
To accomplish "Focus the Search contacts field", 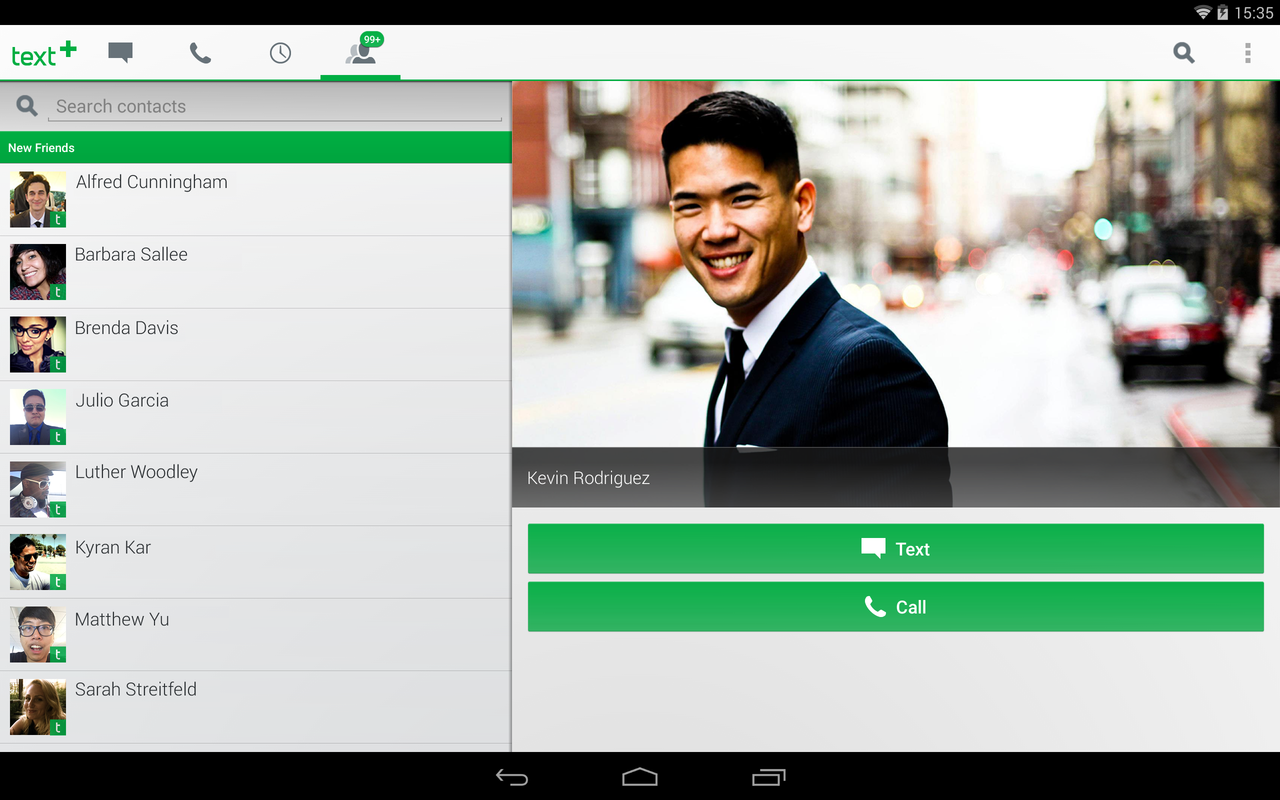I will point(275,106).
